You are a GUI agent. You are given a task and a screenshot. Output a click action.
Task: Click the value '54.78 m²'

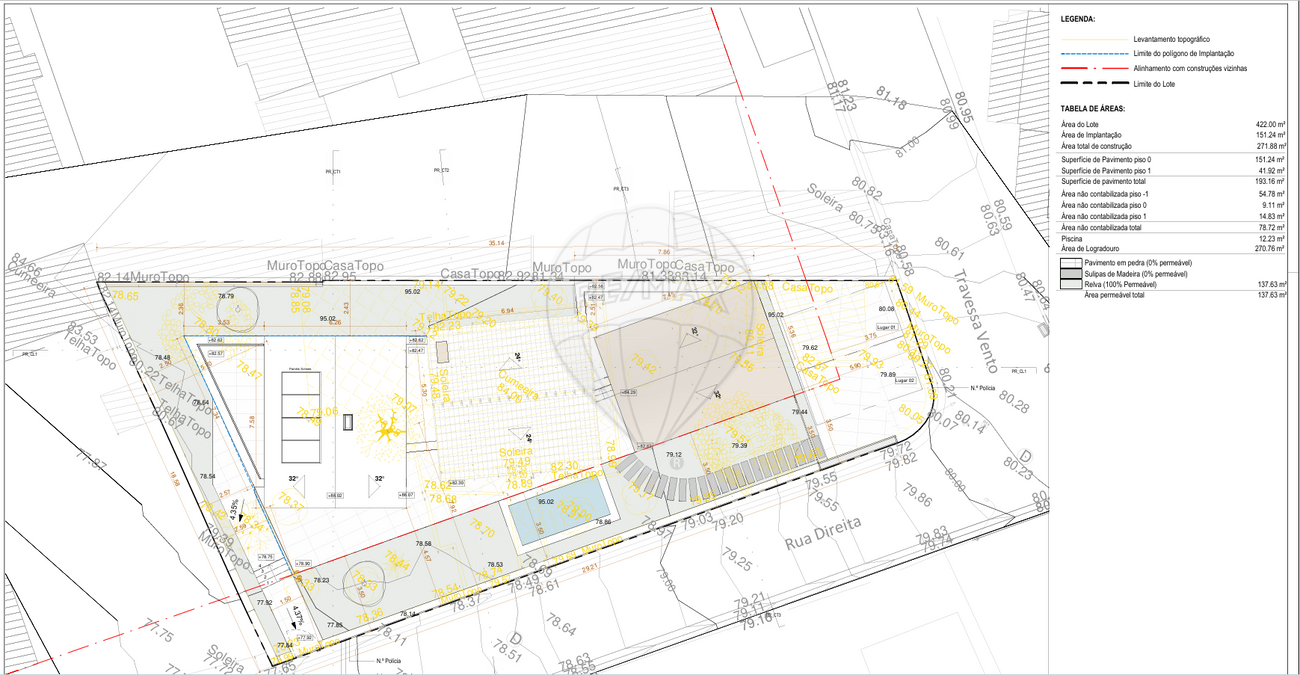pyautogui.click(x=1272, y=194)
